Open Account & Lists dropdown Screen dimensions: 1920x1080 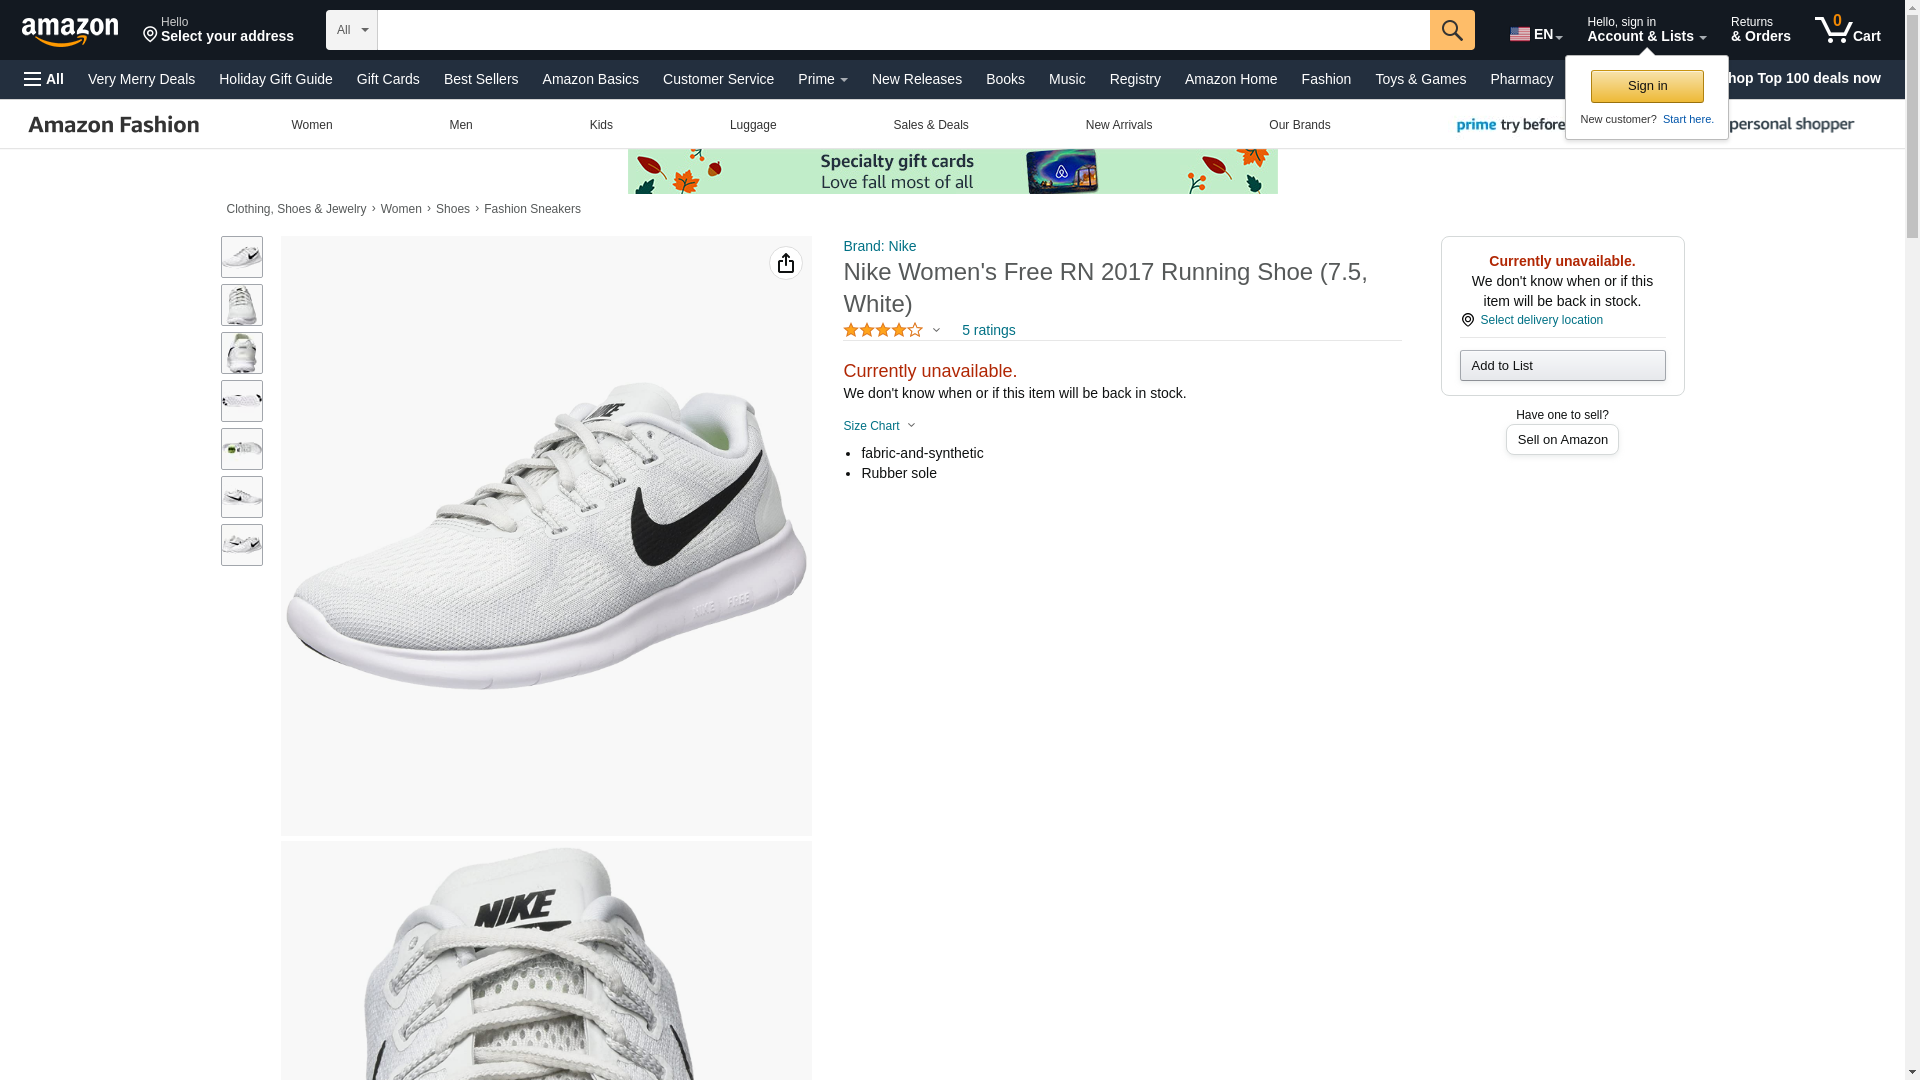(x=1645, y=30)
